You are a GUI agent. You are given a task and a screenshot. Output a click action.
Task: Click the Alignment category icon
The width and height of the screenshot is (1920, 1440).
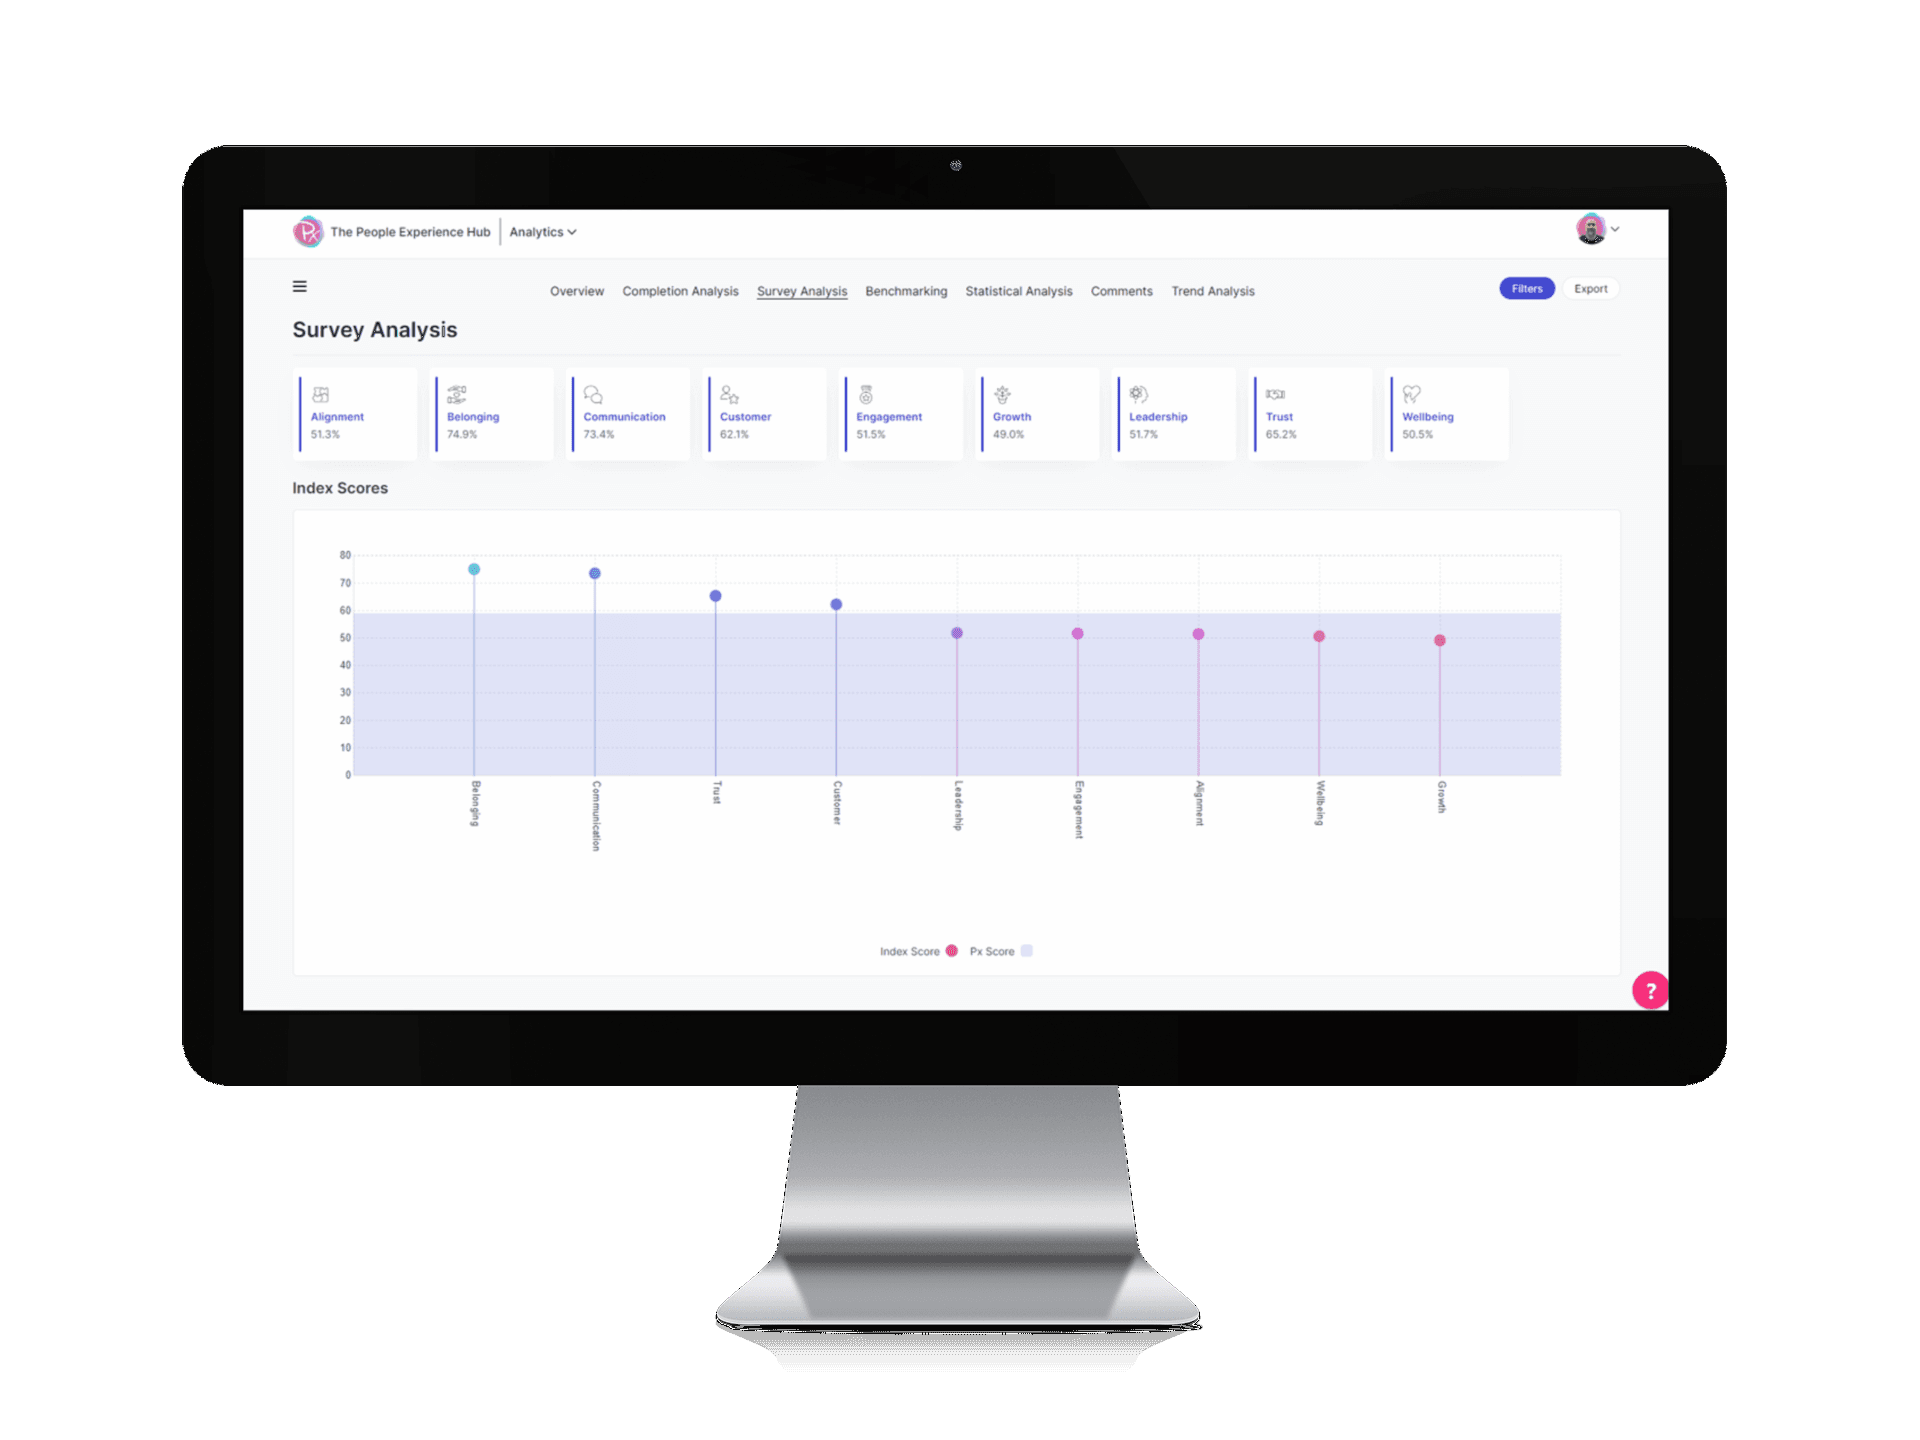(328, 390)
